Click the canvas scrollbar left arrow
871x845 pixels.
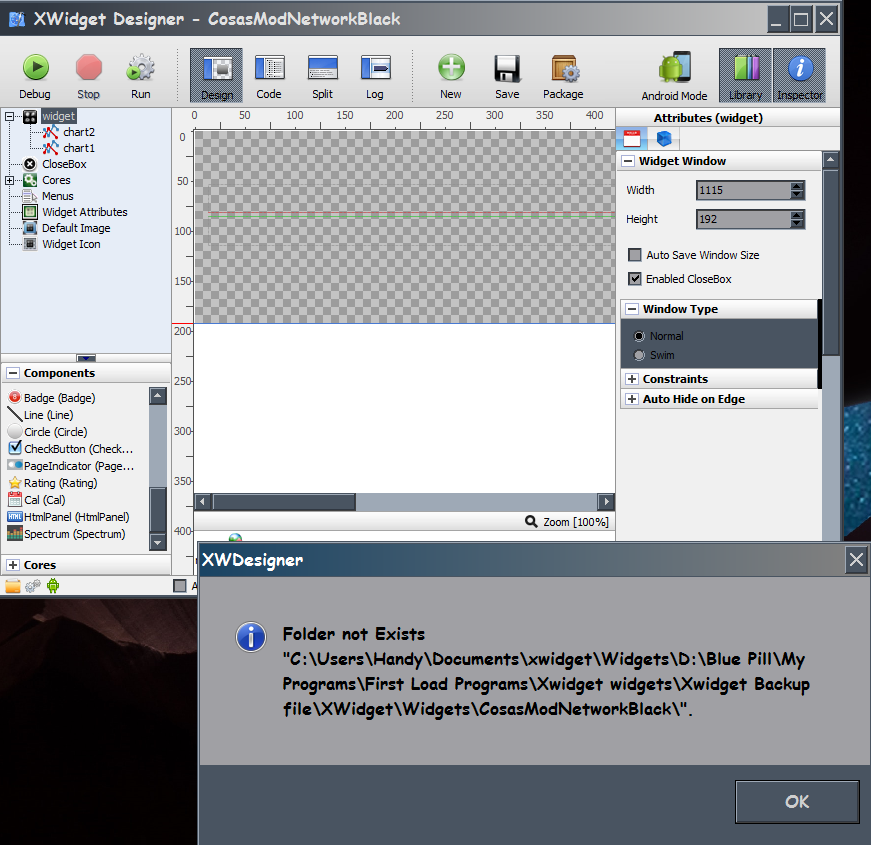(x=203, y=502)
